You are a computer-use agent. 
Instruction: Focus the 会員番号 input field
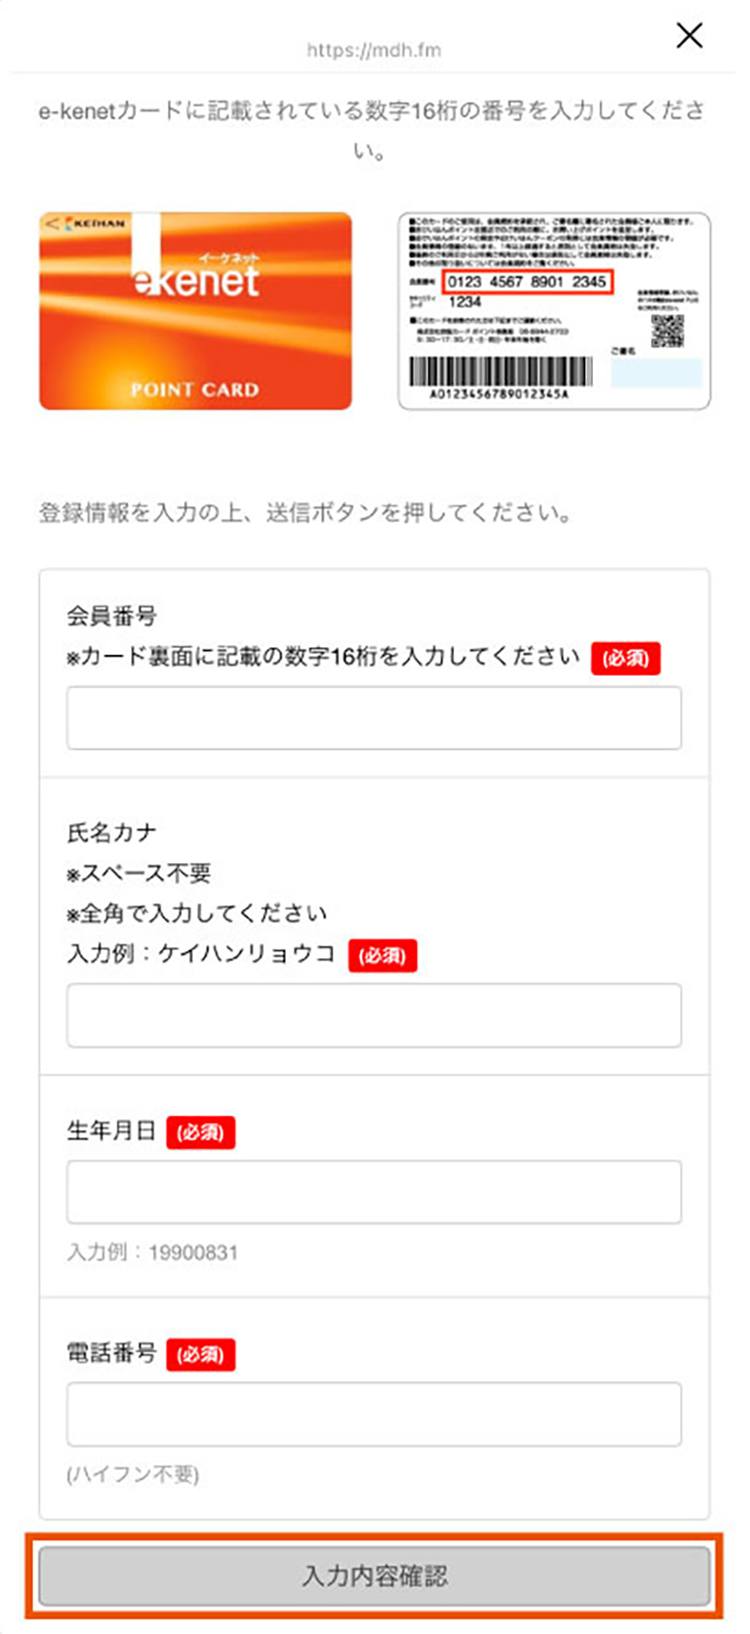pyautogui.click(x=375, y=717)
